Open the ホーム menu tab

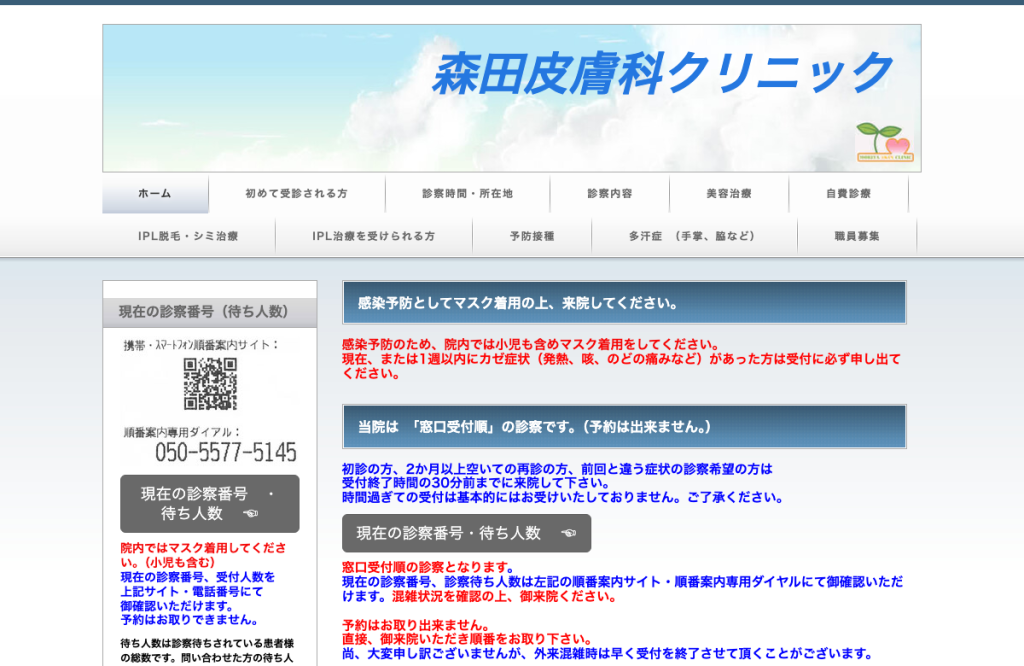pyautogui.click(x=155, y=194)
